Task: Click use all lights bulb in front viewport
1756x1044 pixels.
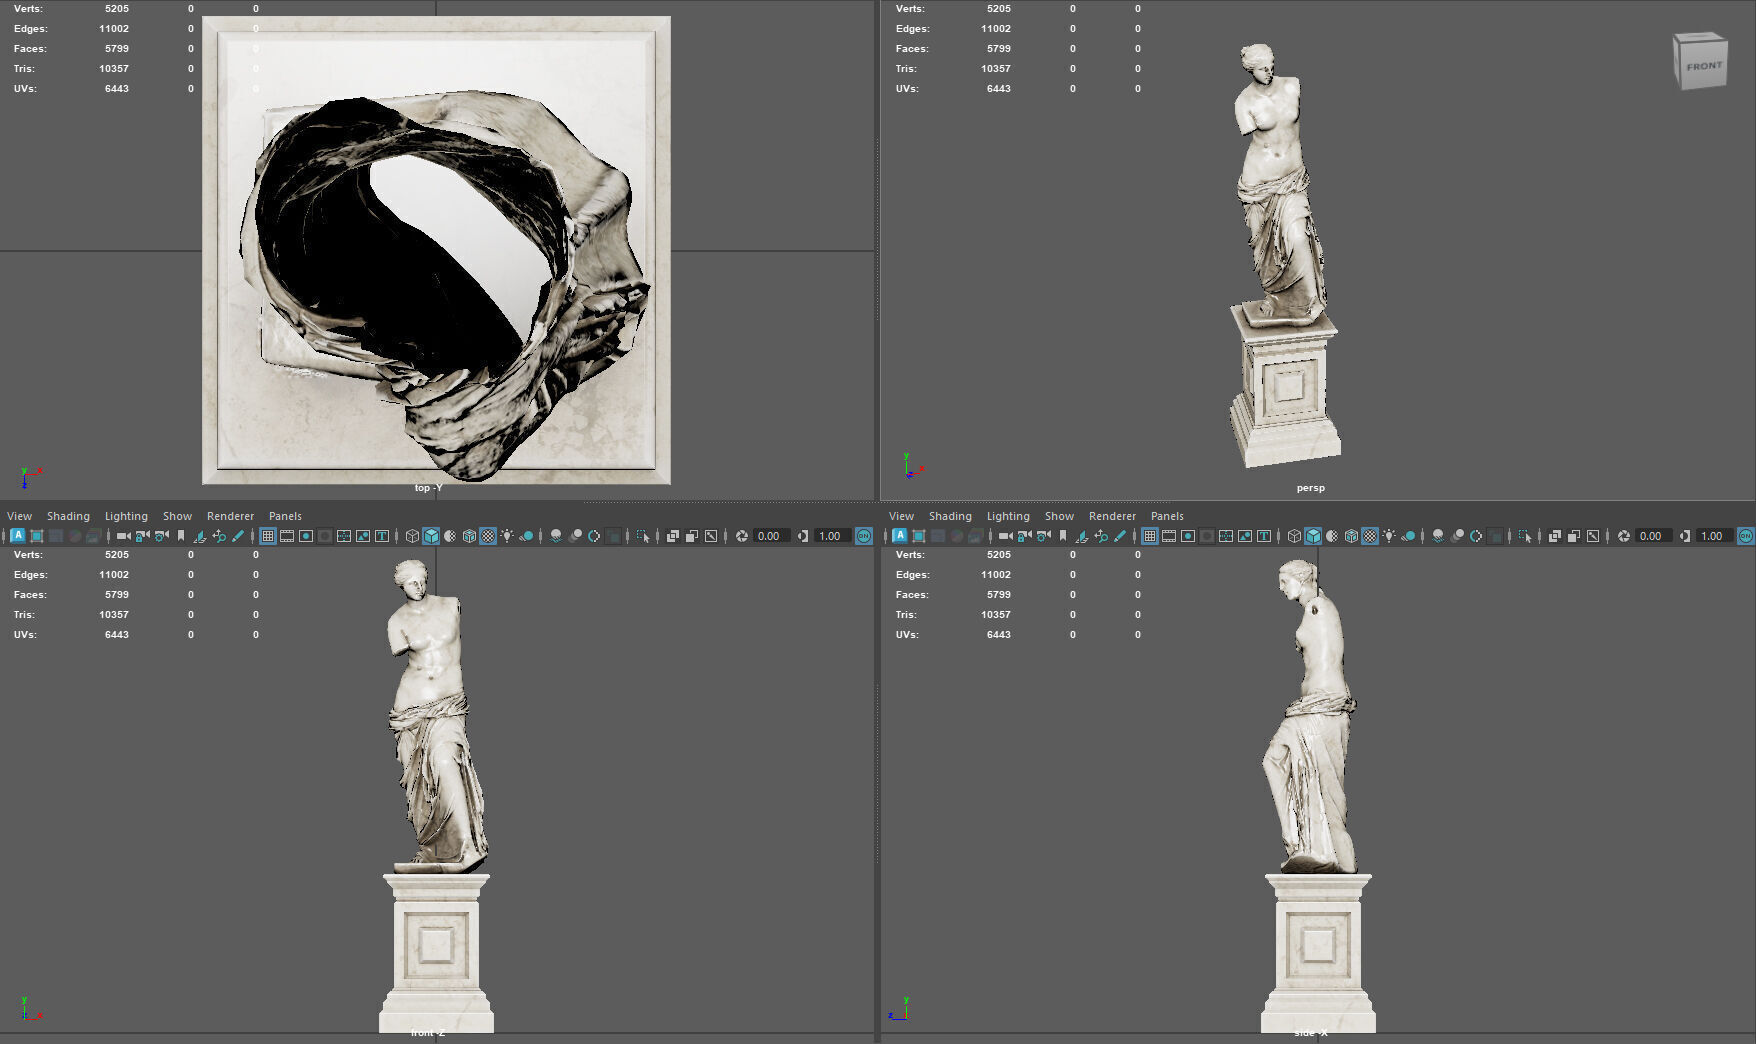Action: tap(507, 536)
